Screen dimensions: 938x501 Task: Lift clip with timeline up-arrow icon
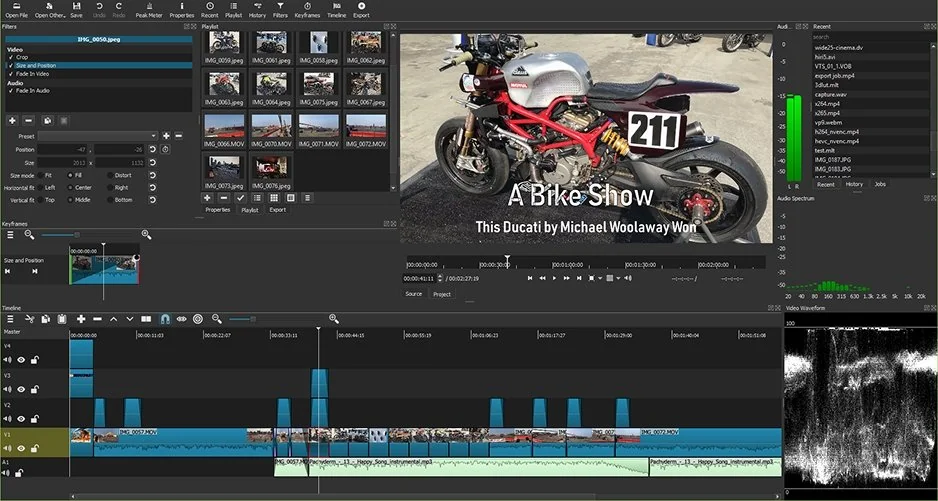click(x=114, y=319)
